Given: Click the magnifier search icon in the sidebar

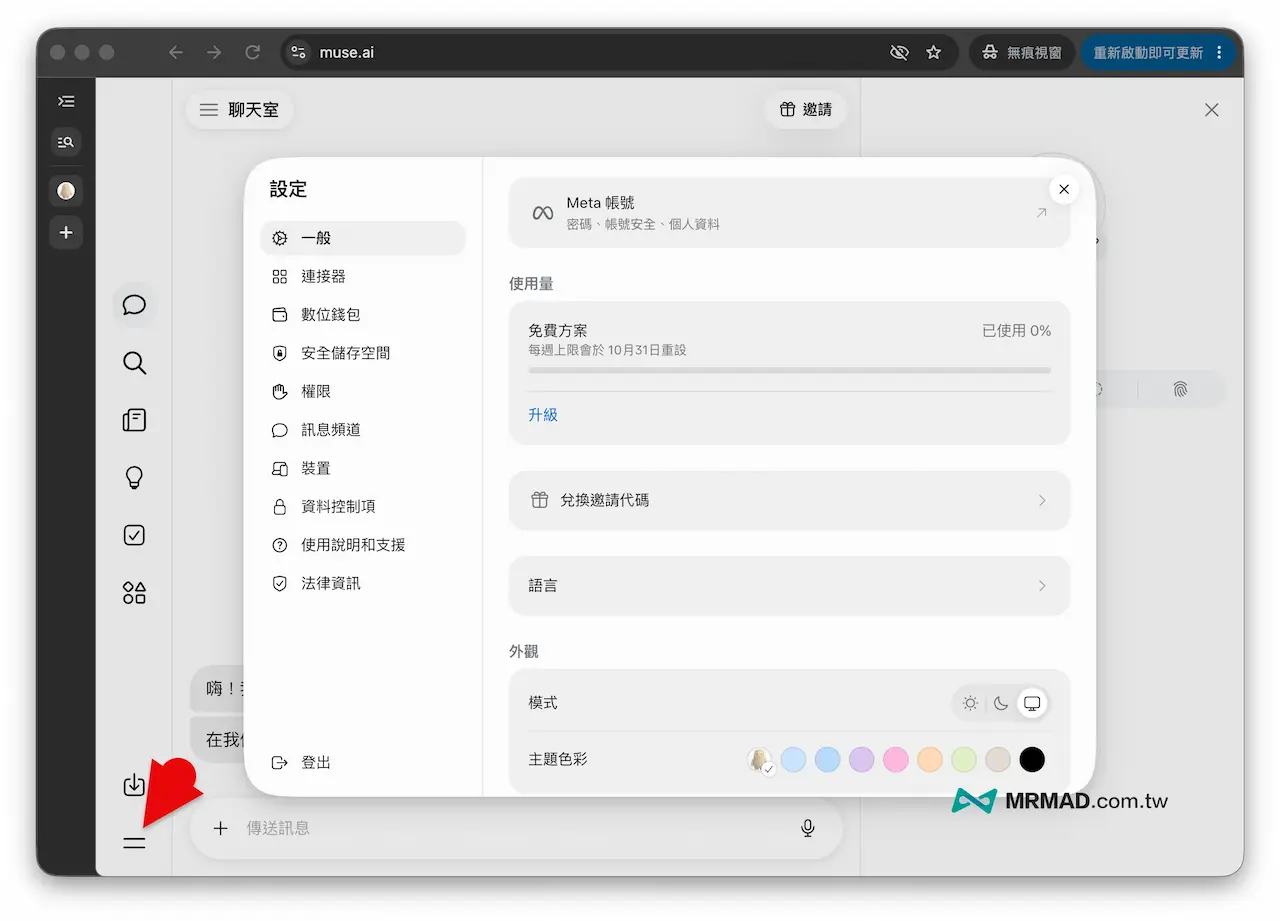Looking at the screenshot, I should (x=134, y=363).
